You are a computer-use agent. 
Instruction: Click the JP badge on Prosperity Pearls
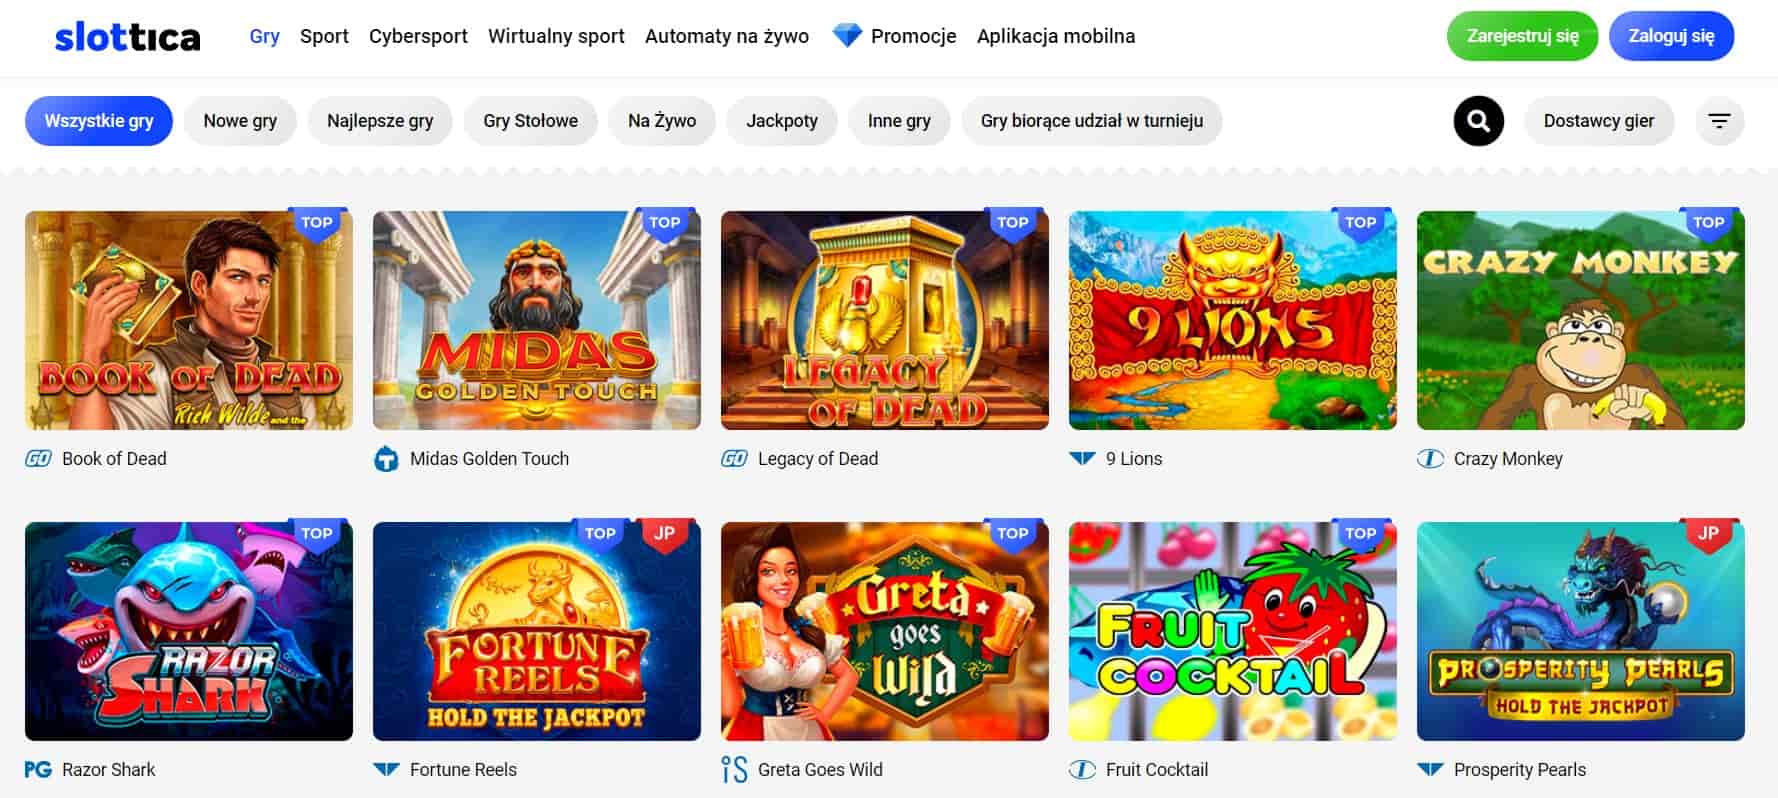coord(1708,534)
